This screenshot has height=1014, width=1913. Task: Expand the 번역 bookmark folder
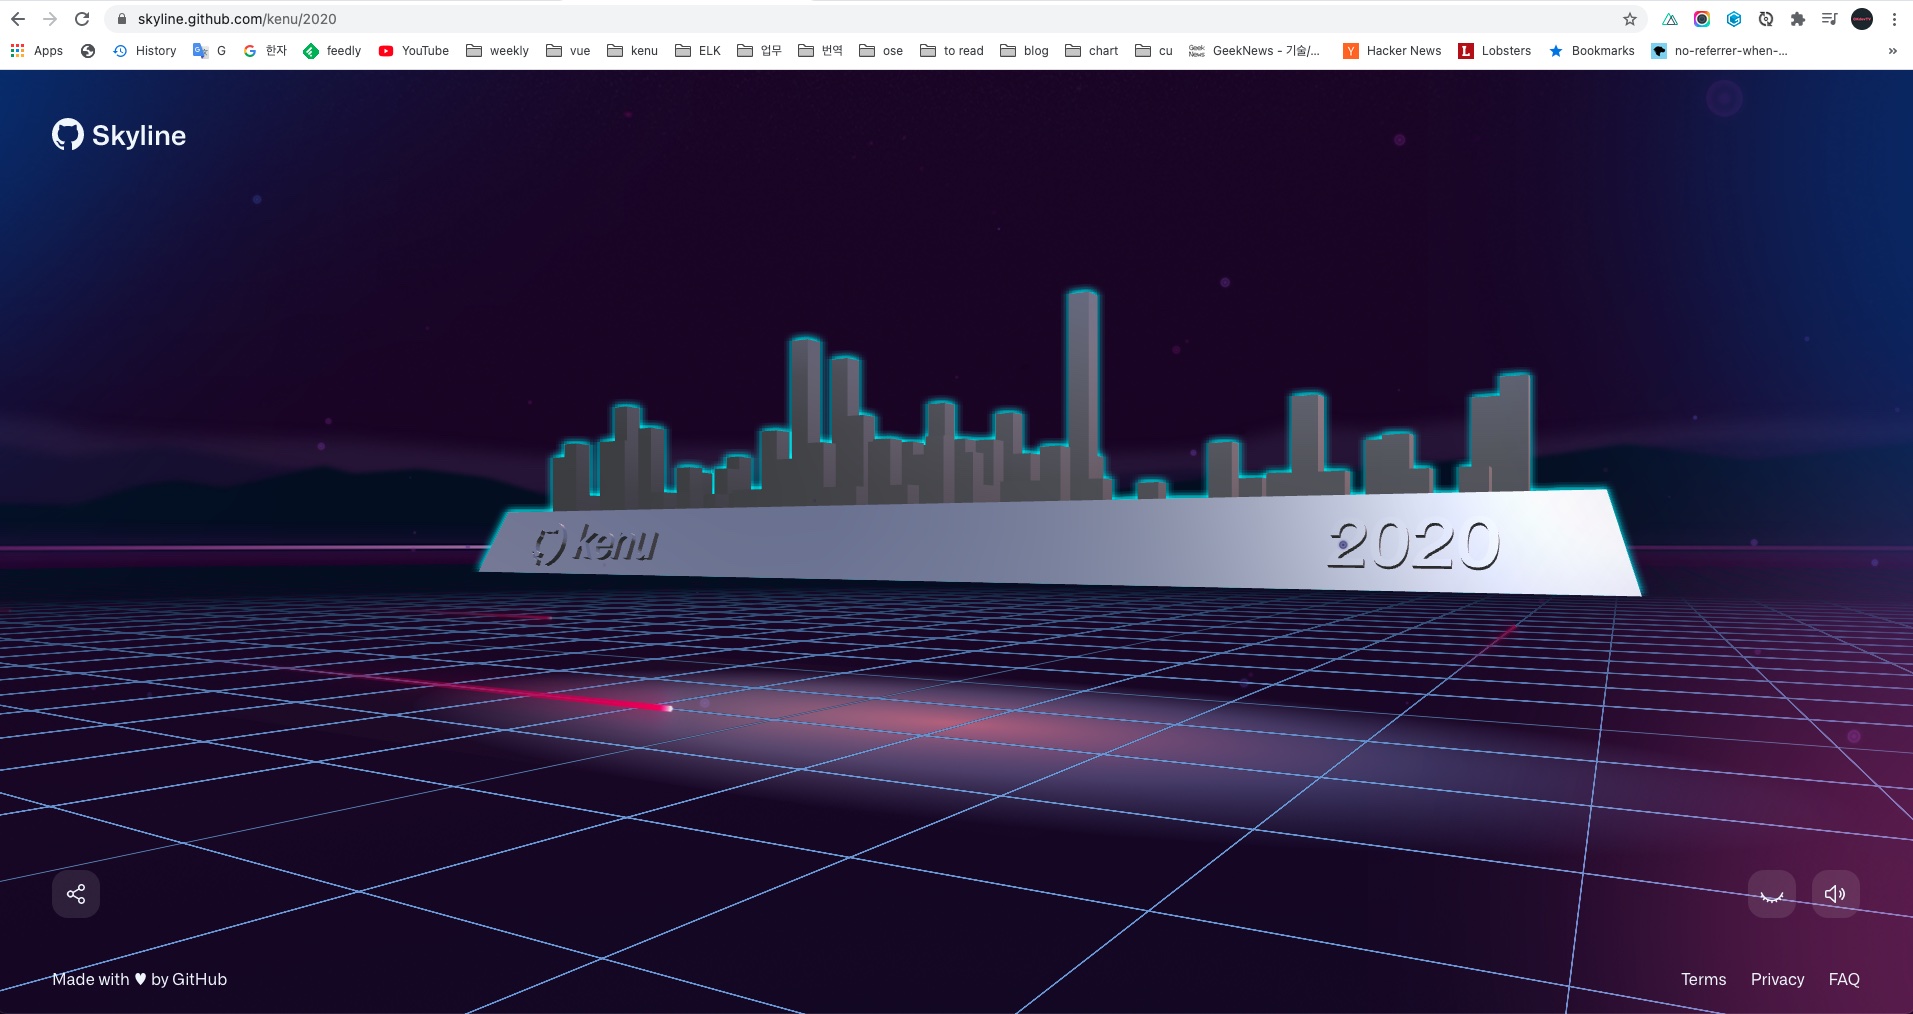(x=820, y=51)
